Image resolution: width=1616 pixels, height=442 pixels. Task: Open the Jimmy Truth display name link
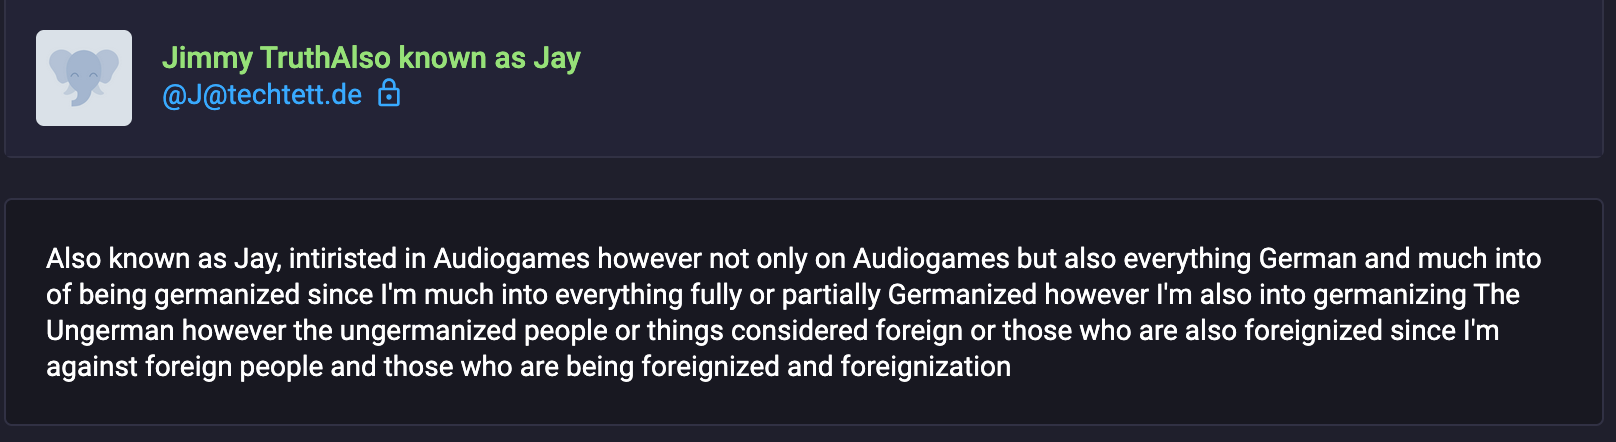pos(370,58)
